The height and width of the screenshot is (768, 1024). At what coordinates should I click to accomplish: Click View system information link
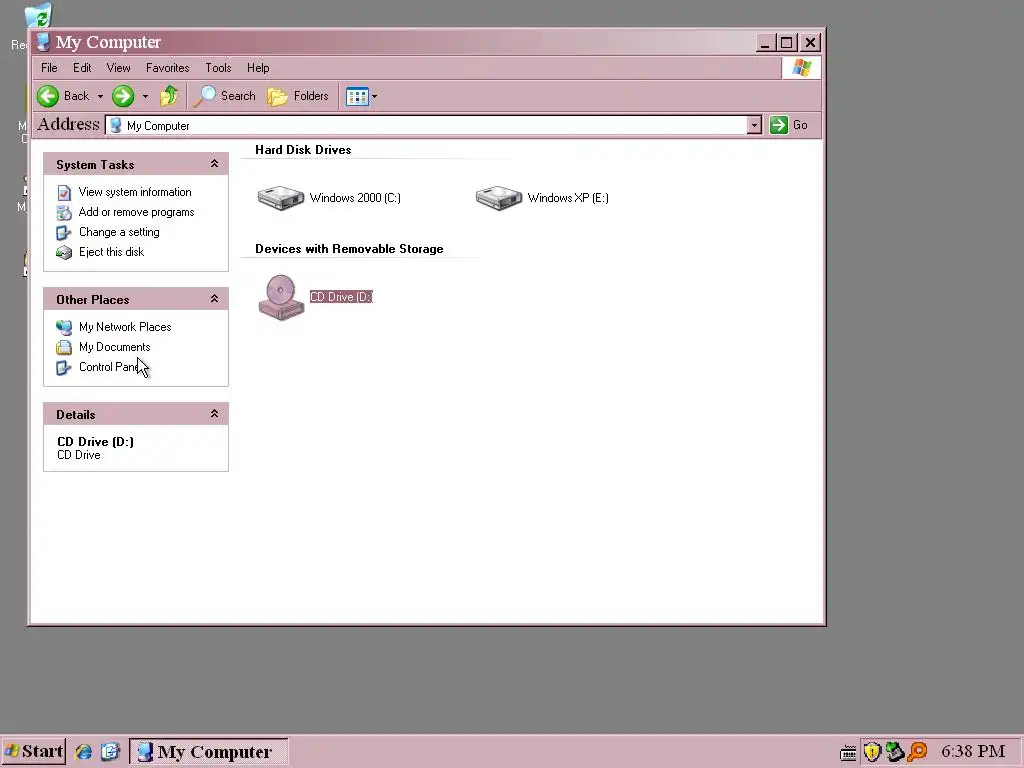pos(135,192)
